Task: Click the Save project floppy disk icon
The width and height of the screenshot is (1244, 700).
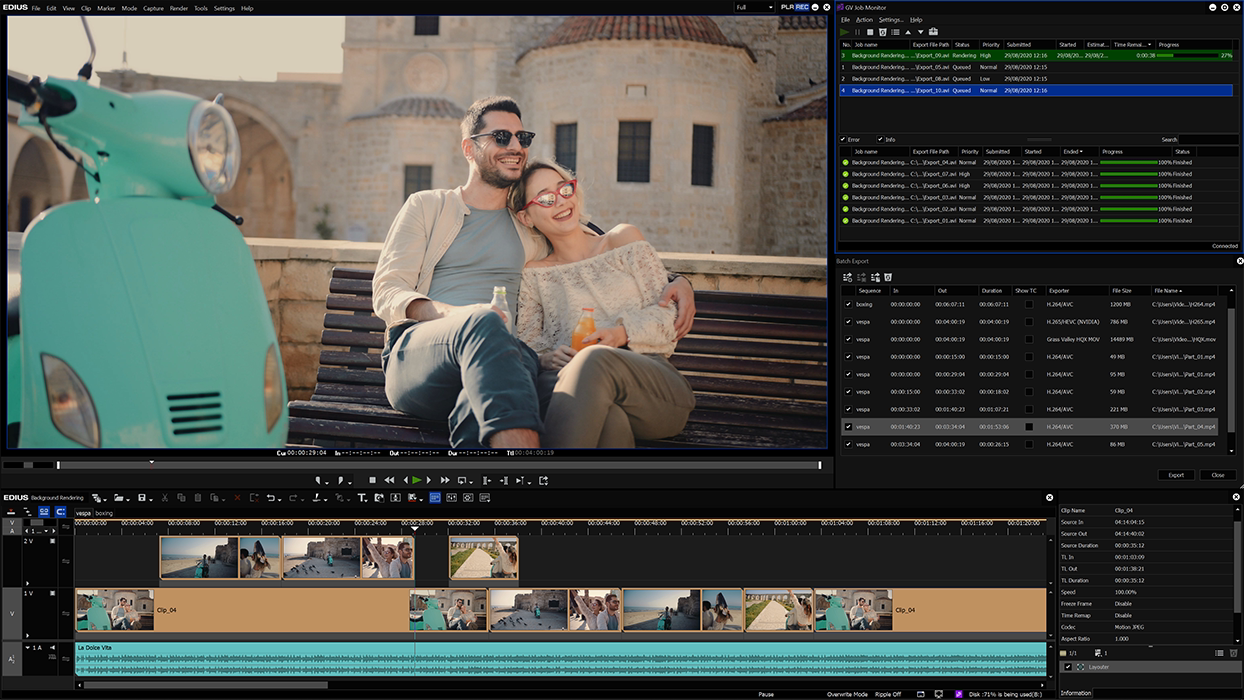Action: pyautogui.click(x=142, y=498)
